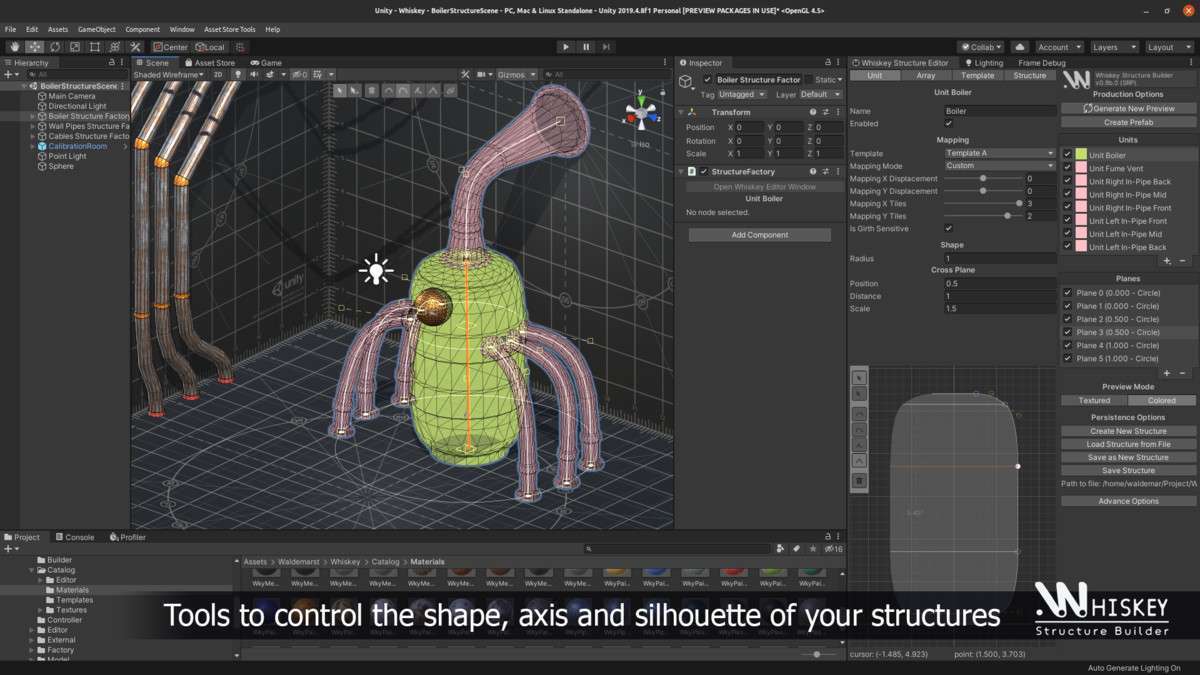The height and width of the screenshot is (675, 1200).
Task: Select Textured preview mode
Action: click(1094, 400)
